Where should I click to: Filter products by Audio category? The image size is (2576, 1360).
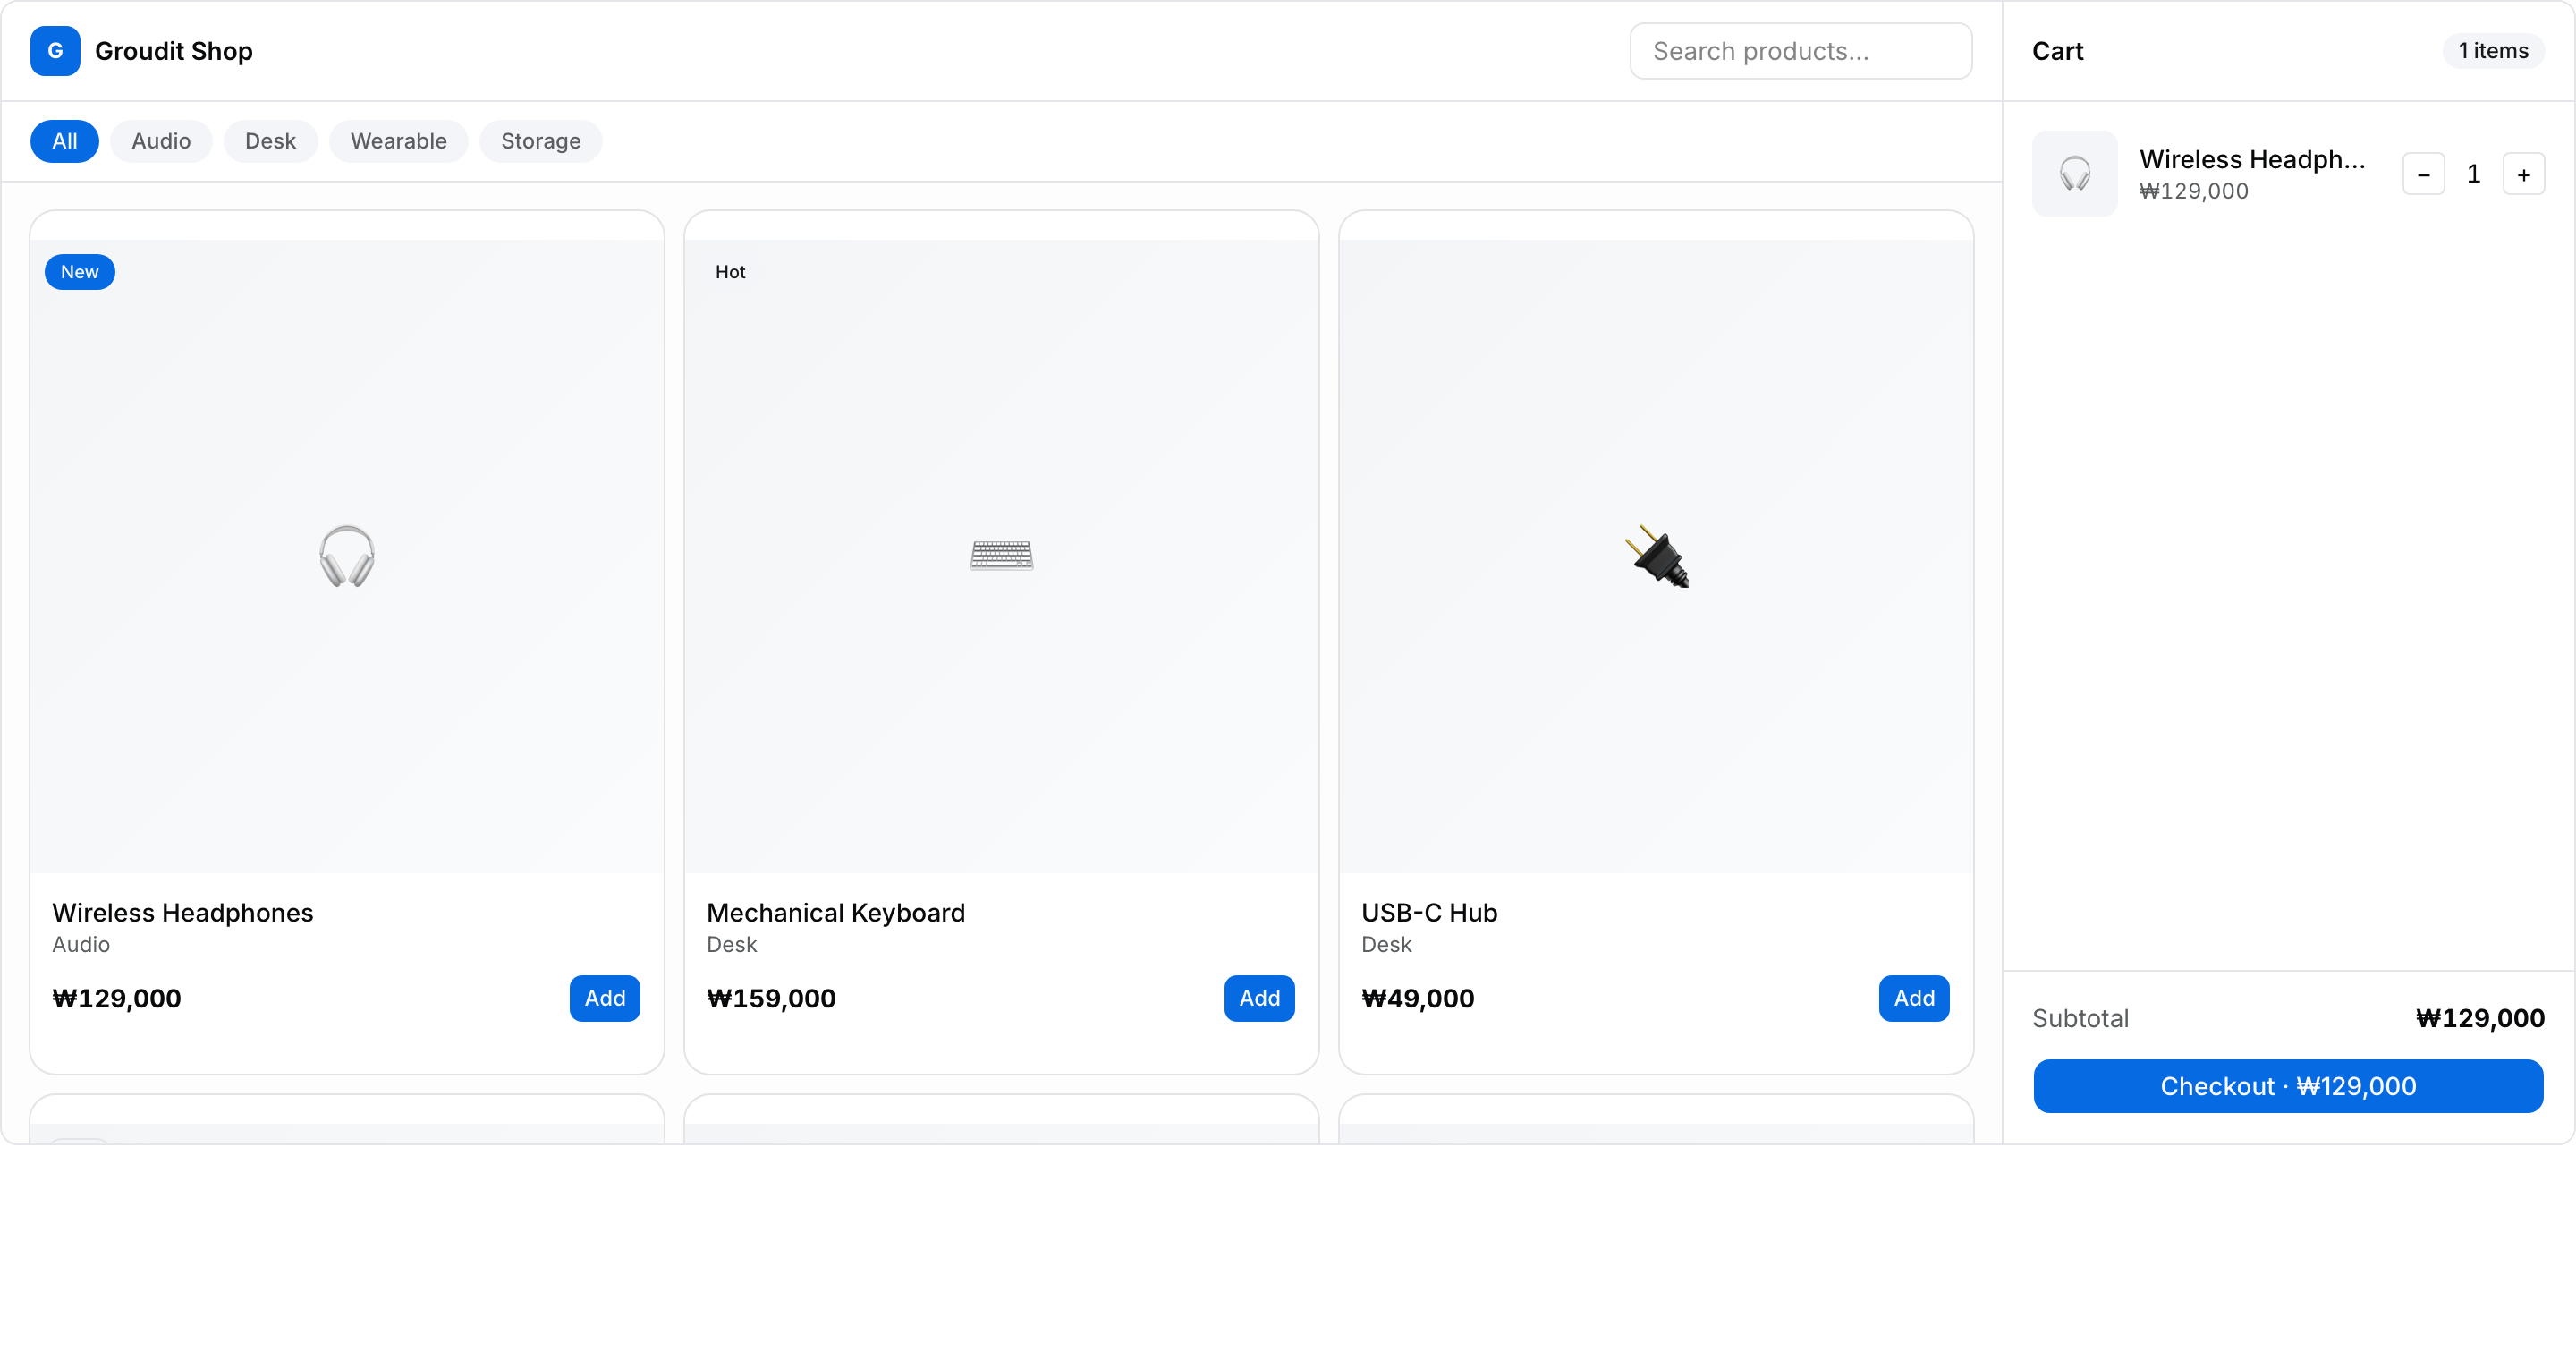click(161, 141)
